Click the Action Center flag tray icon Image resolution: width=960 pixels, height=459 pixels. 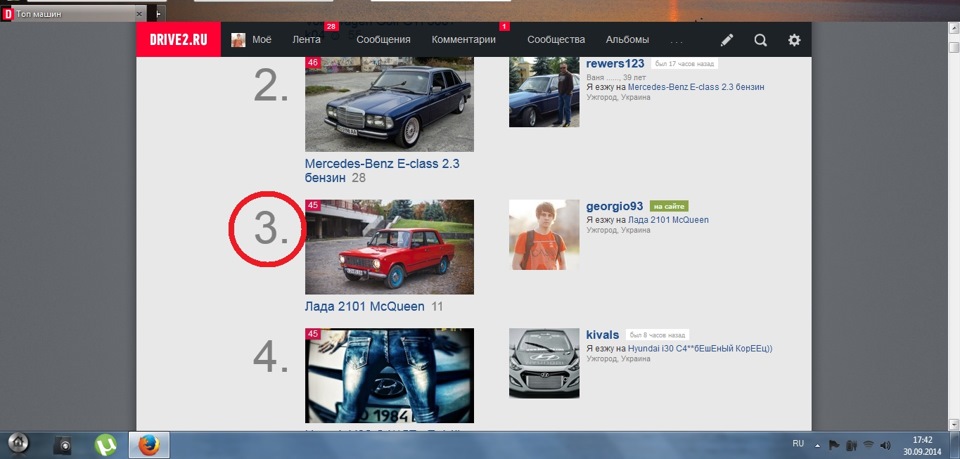pyautogui.click(x=834, y=445)
